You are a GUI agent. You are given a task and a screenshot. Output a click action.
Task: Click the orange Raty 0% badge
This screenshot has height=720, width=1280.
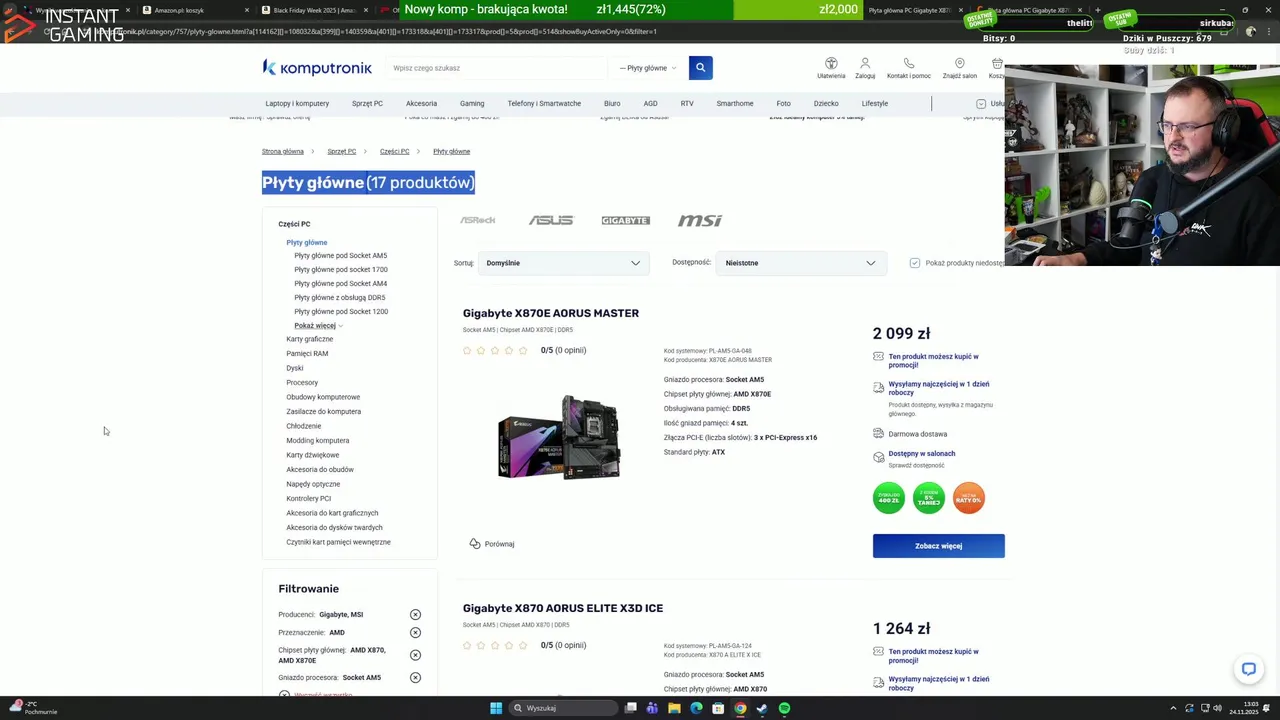tap(968, 498)
